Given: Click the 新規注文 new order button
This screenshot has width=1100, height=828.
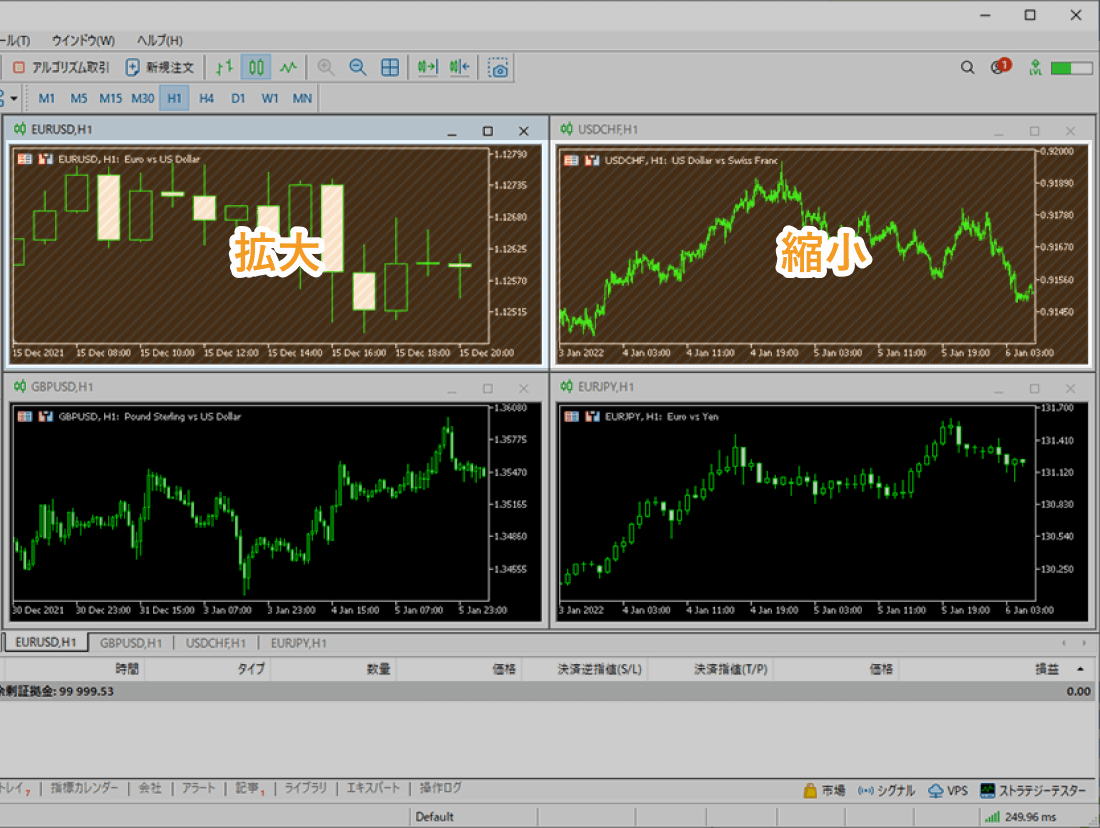Looking at the screenshot, I should (160, 67).
